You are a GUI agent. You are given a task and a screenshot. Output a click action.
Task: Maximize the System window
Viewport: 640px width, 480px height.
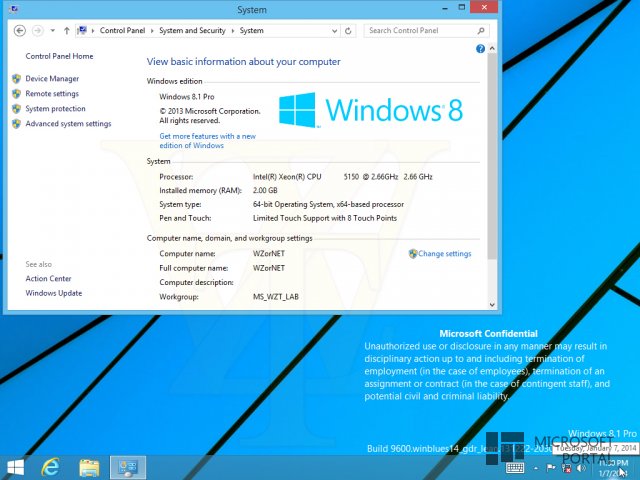[x=462, y=8]
